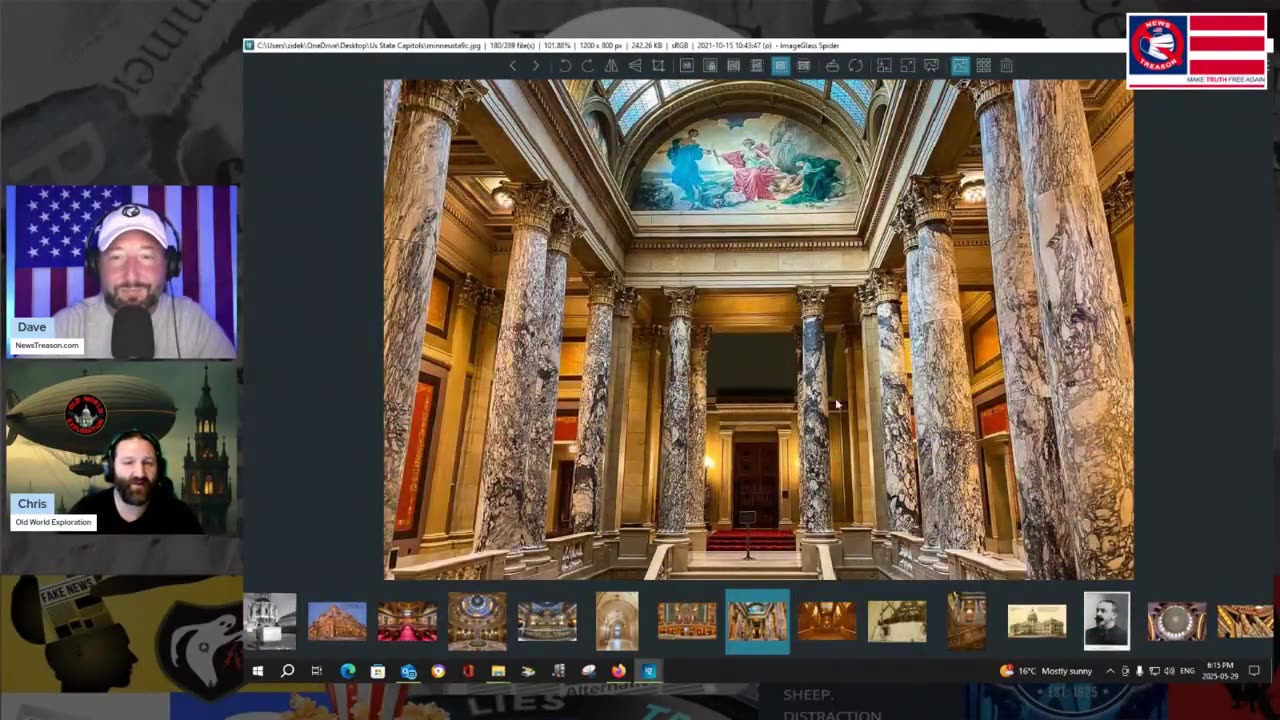Open the weather widget showing 16°C
Screen dimensions: 1280x720
tap(1046, 671)
